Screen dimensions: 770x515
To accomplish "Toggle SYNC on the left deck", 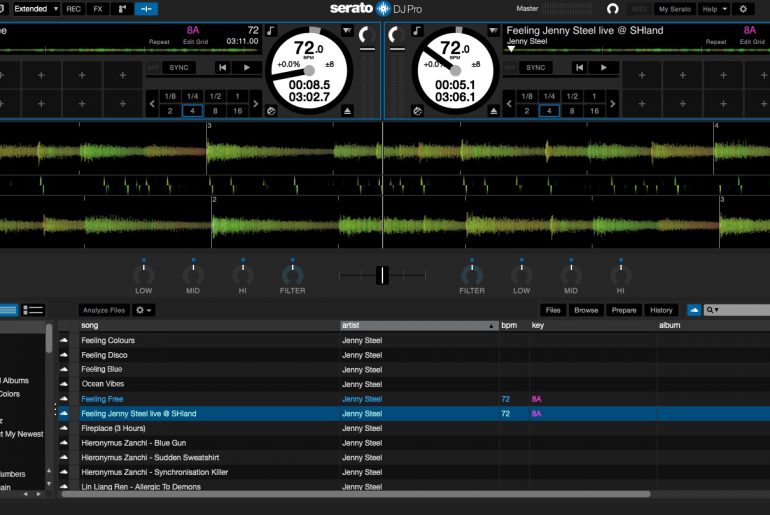I will click(179, 68).
